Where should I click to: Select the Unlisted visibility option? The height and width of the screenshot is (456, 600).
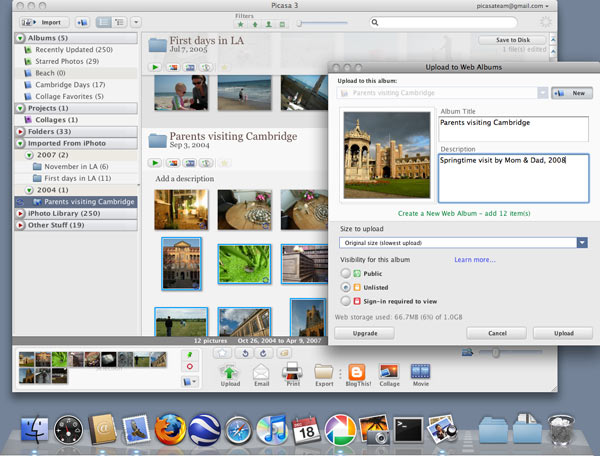click(347, 285)
